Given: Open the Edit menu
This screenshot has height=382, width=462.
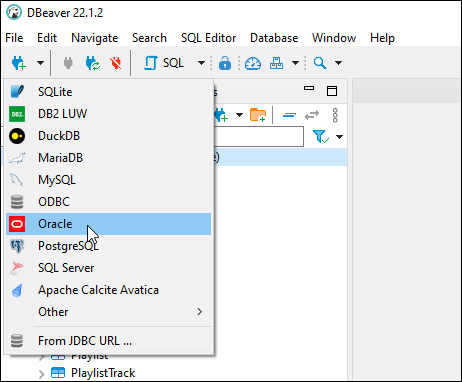Looking at the screenshot, I should (x=47, y=38).
